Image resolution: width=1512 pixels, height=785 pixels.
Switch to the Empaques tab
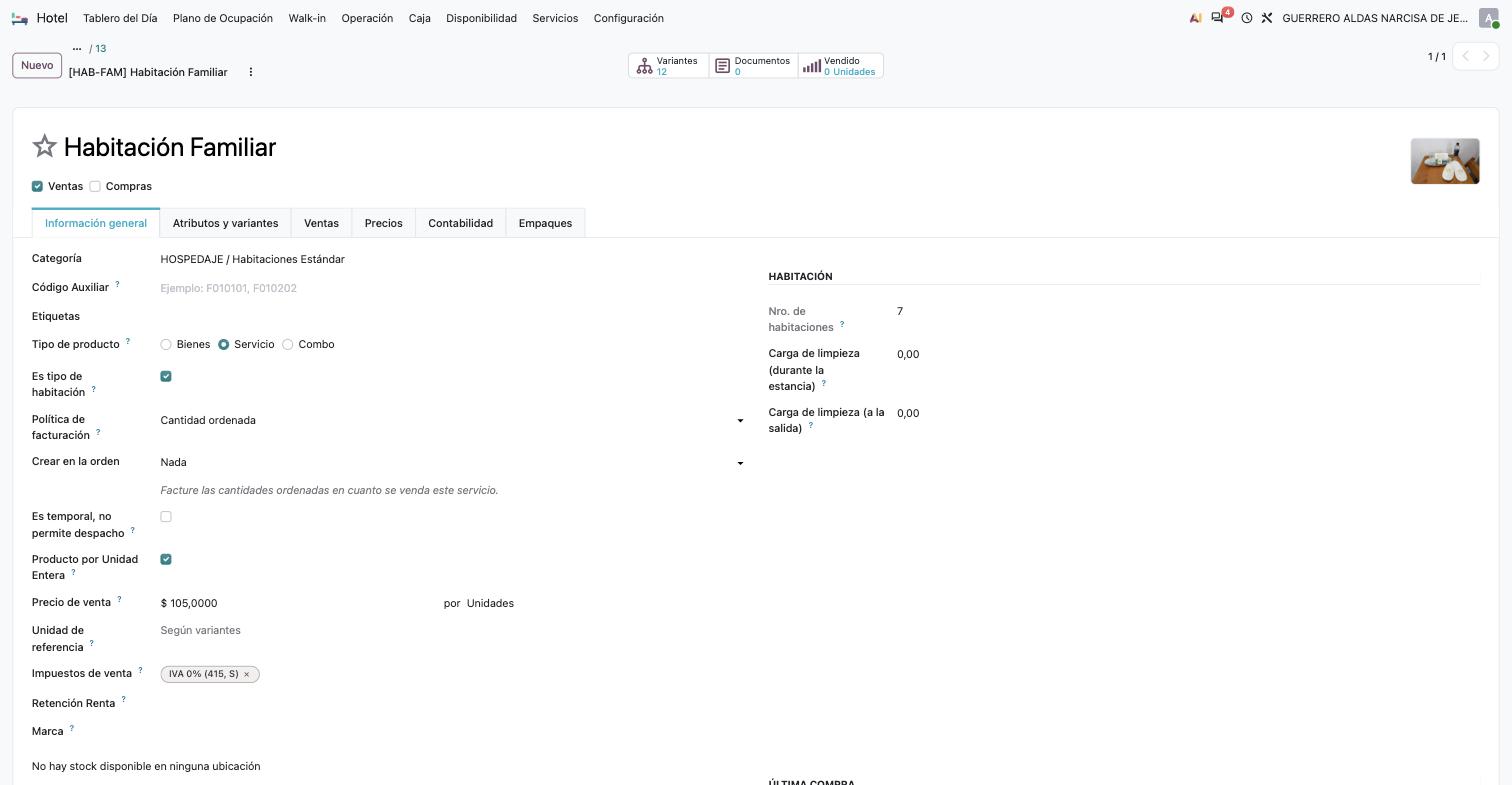coord(545,223)
